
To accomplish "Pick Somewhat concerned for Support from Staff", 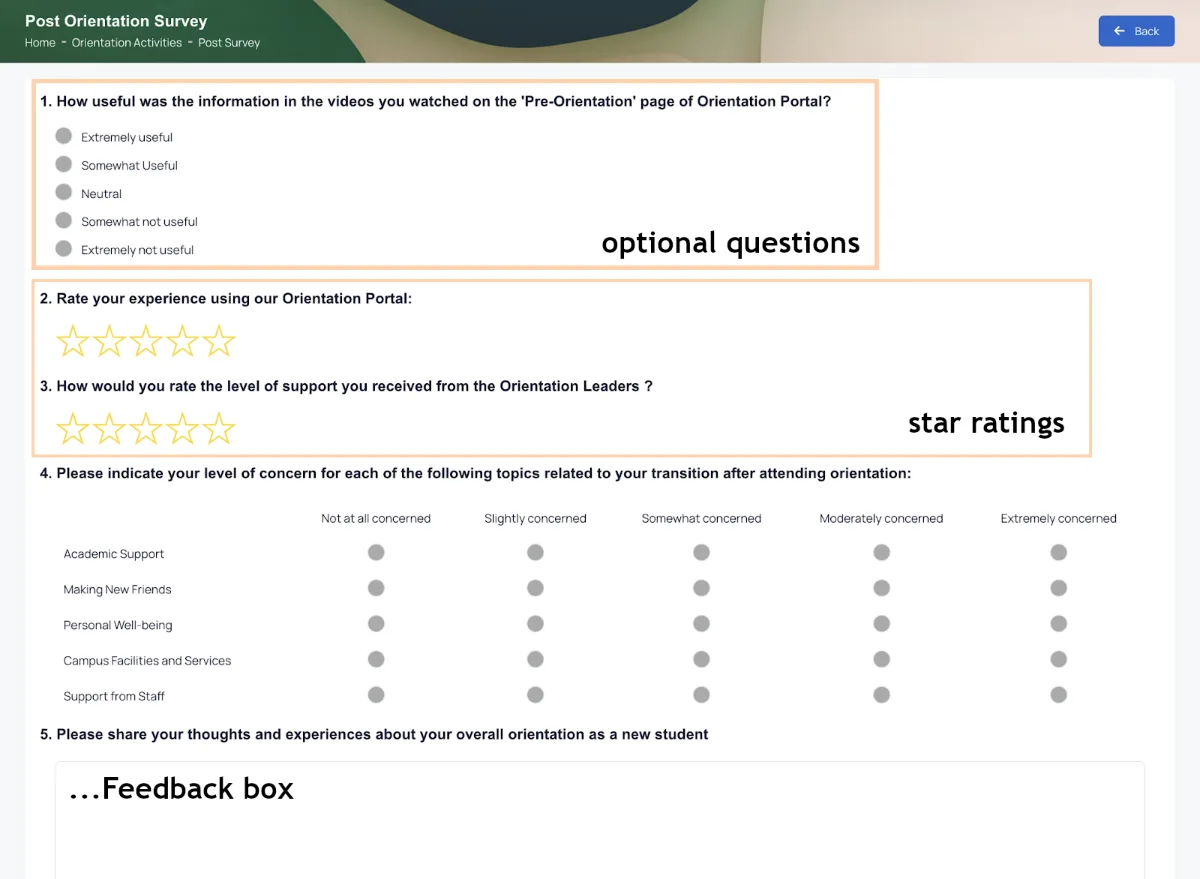I will click(702, 694).
